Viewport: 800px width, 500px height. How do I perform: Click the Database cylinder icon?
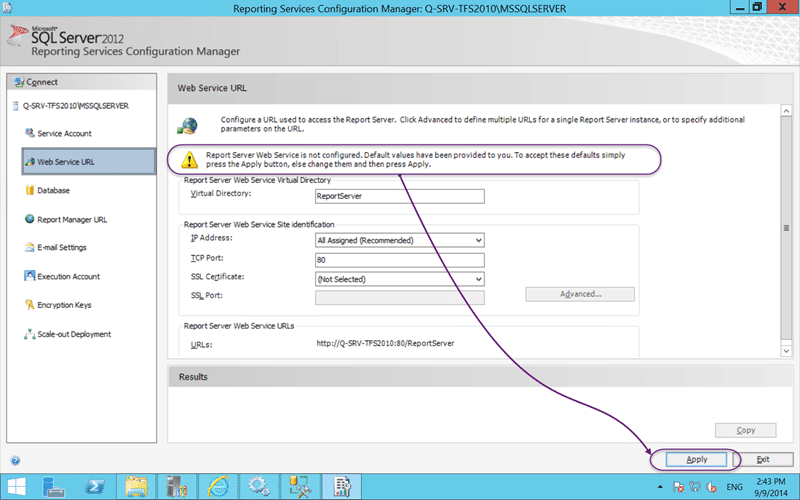30,190
